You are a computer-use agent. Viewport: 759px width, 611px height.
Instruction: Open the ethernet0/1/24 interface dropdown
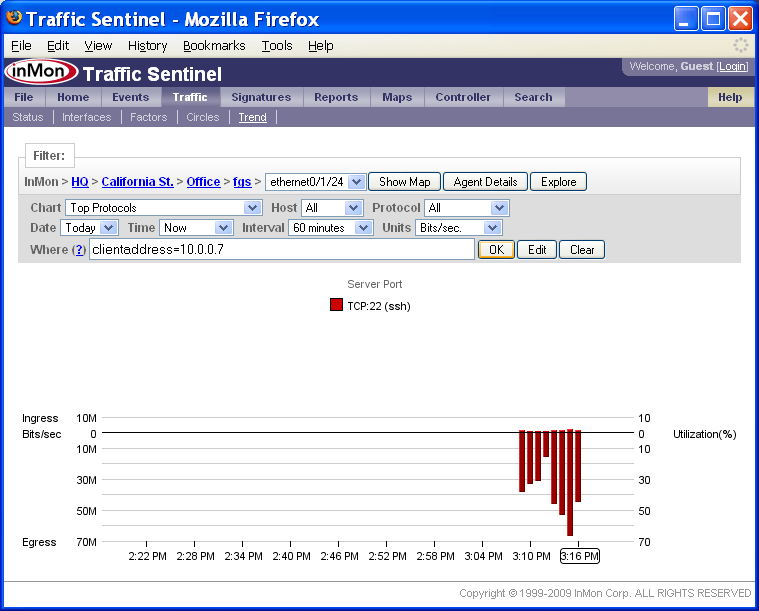tap(316, 182)
